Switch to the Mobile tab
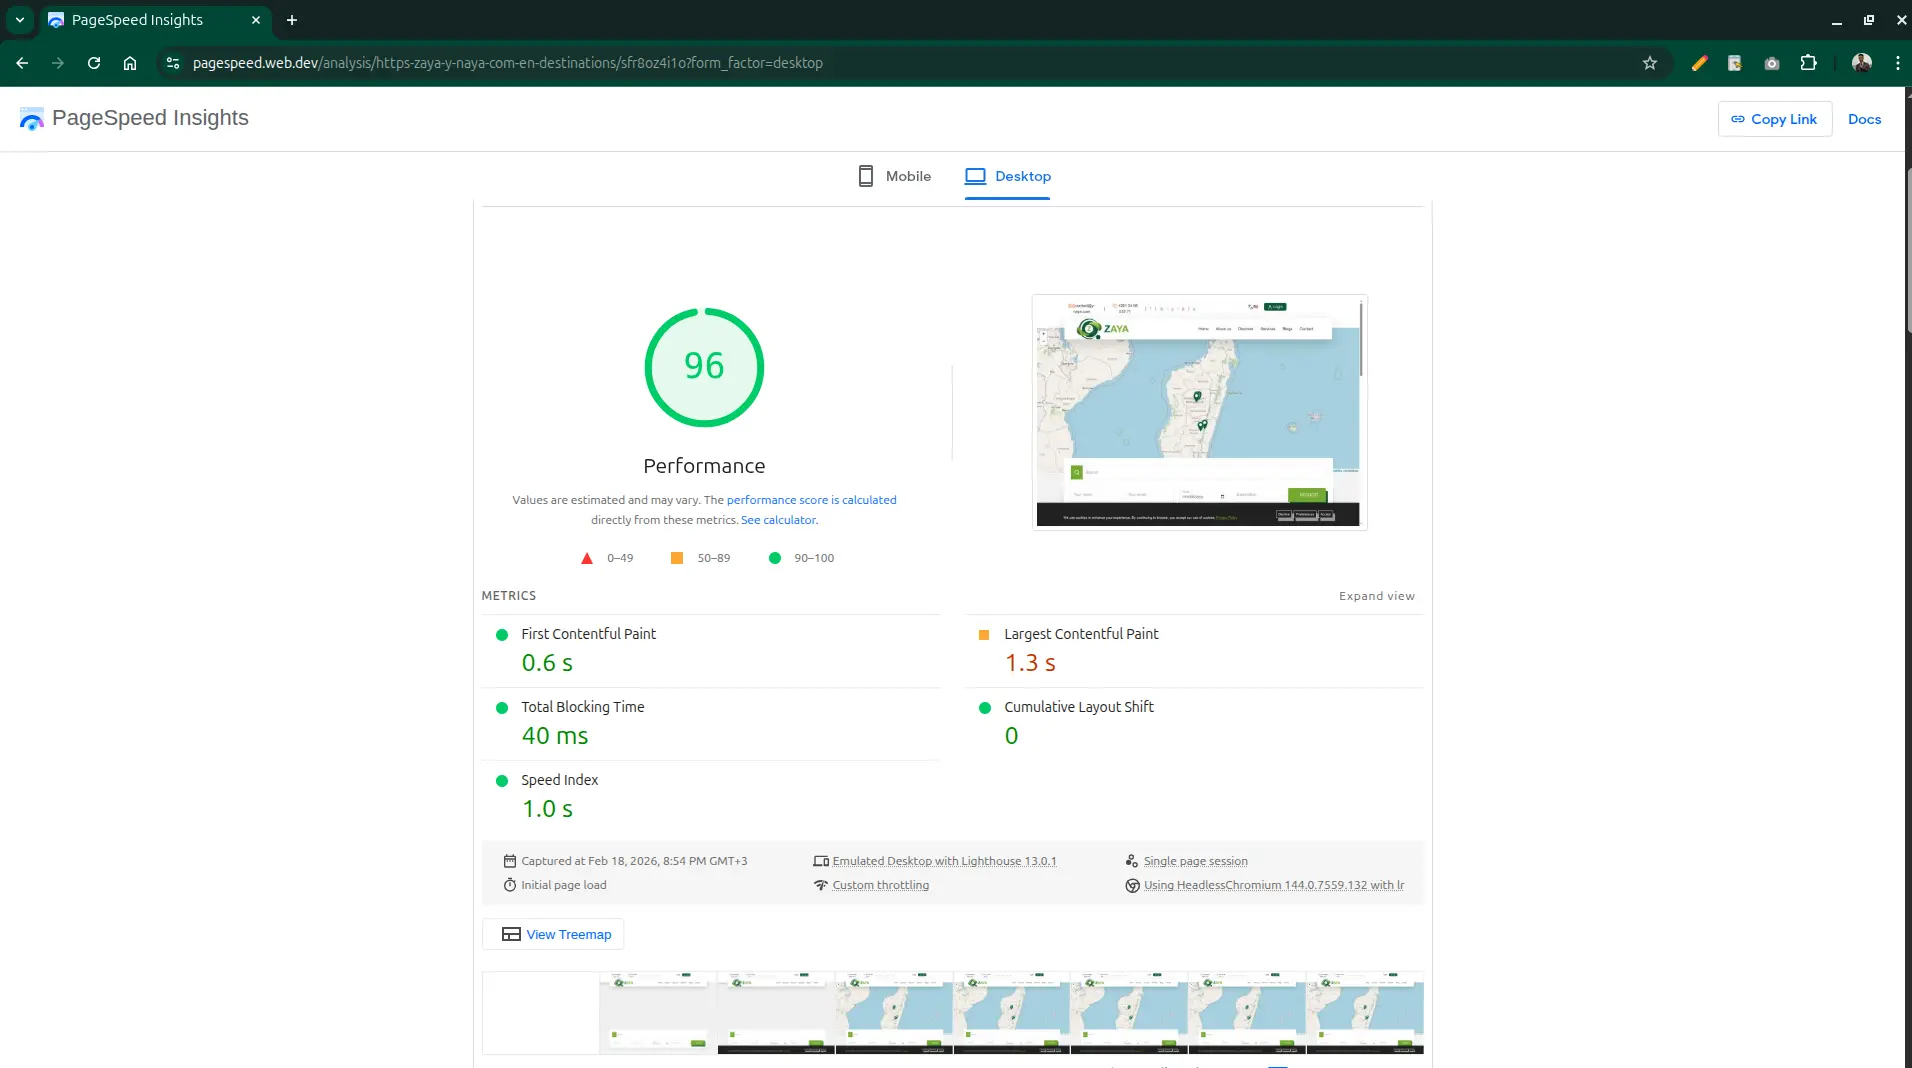1912x1068 pixels. [x=894, y=176]
